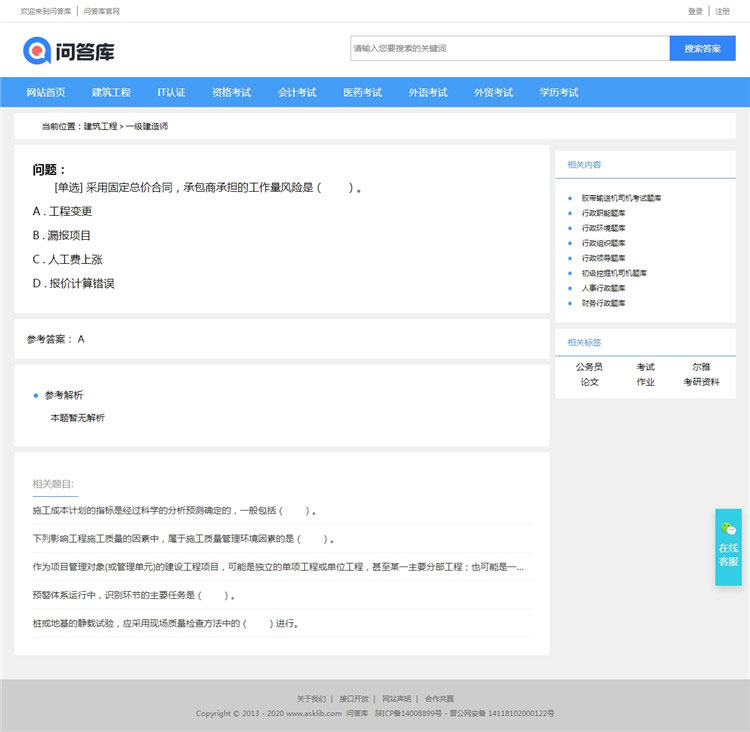
Task: Click the keyword search input box
Action: 509,48
